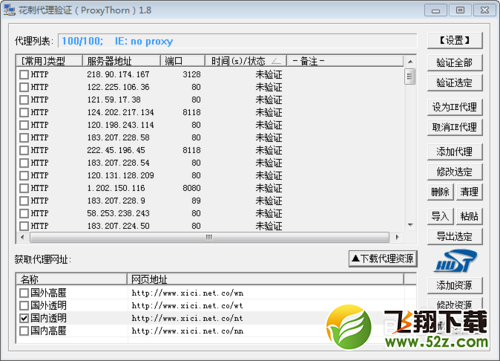Click the 删除 delete button
Image resolution: width=500 pixels, height=361 pixels.
pos(440,192)
